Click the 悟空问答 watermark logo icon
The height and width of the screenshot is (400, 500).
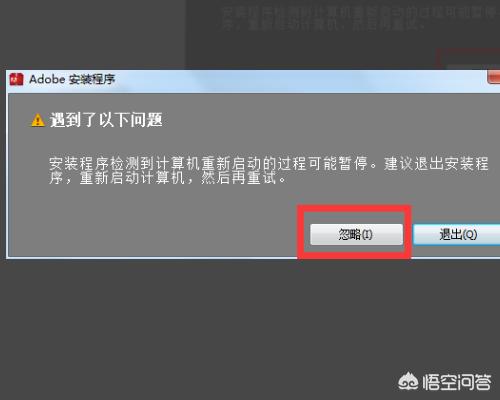[x=408, y=381]
